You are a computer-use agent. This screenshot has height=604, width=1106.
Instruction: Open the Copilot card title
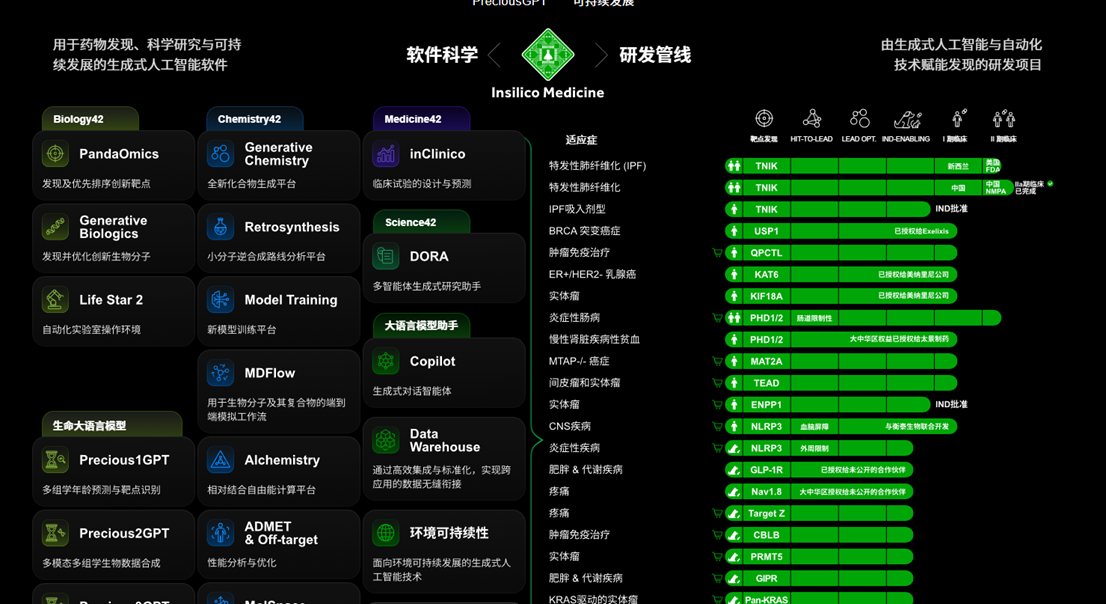pyautogui.click(x=432, y=361)
